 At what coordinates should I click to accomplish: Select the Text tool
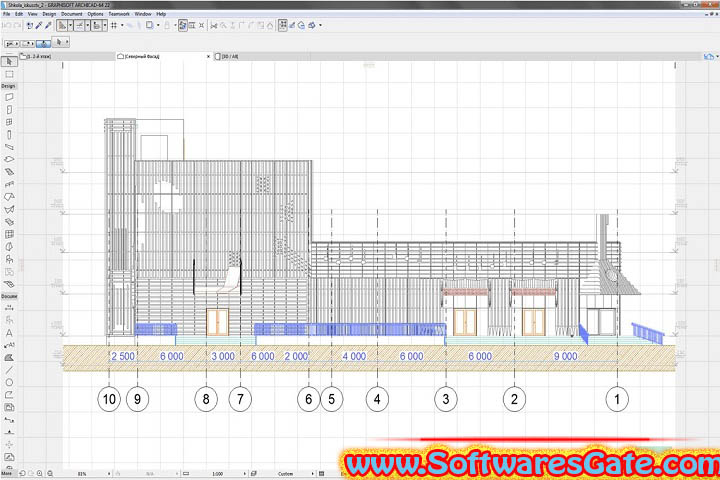point(9,333)
